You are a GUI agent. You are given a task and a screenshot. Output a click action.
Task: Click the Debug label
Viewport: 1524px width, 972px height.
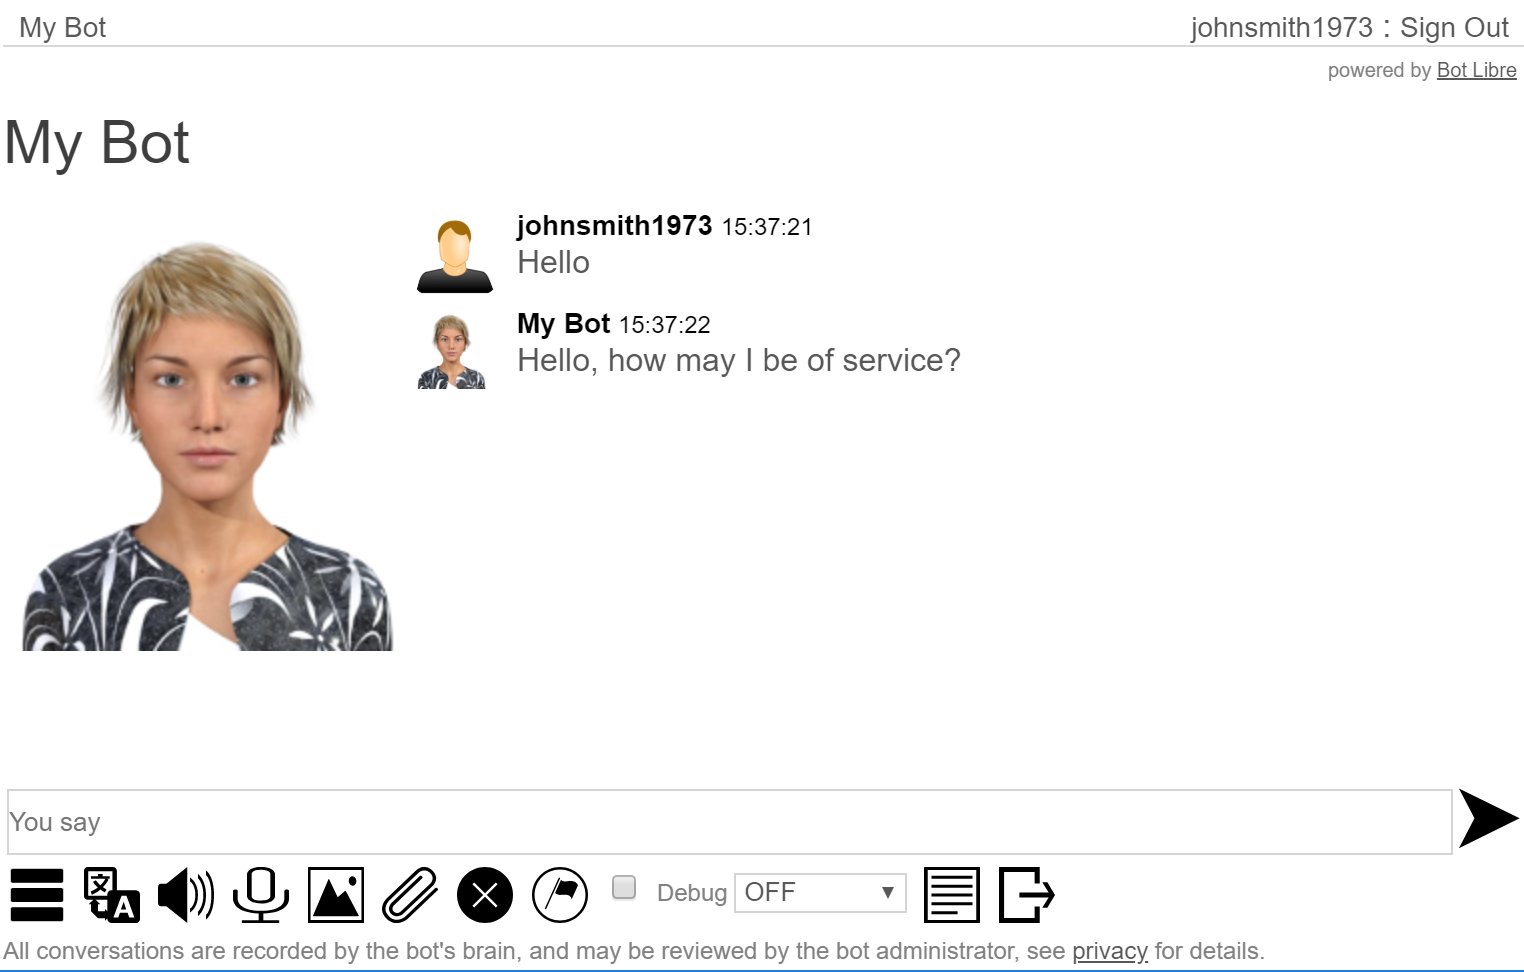[692, 893]
